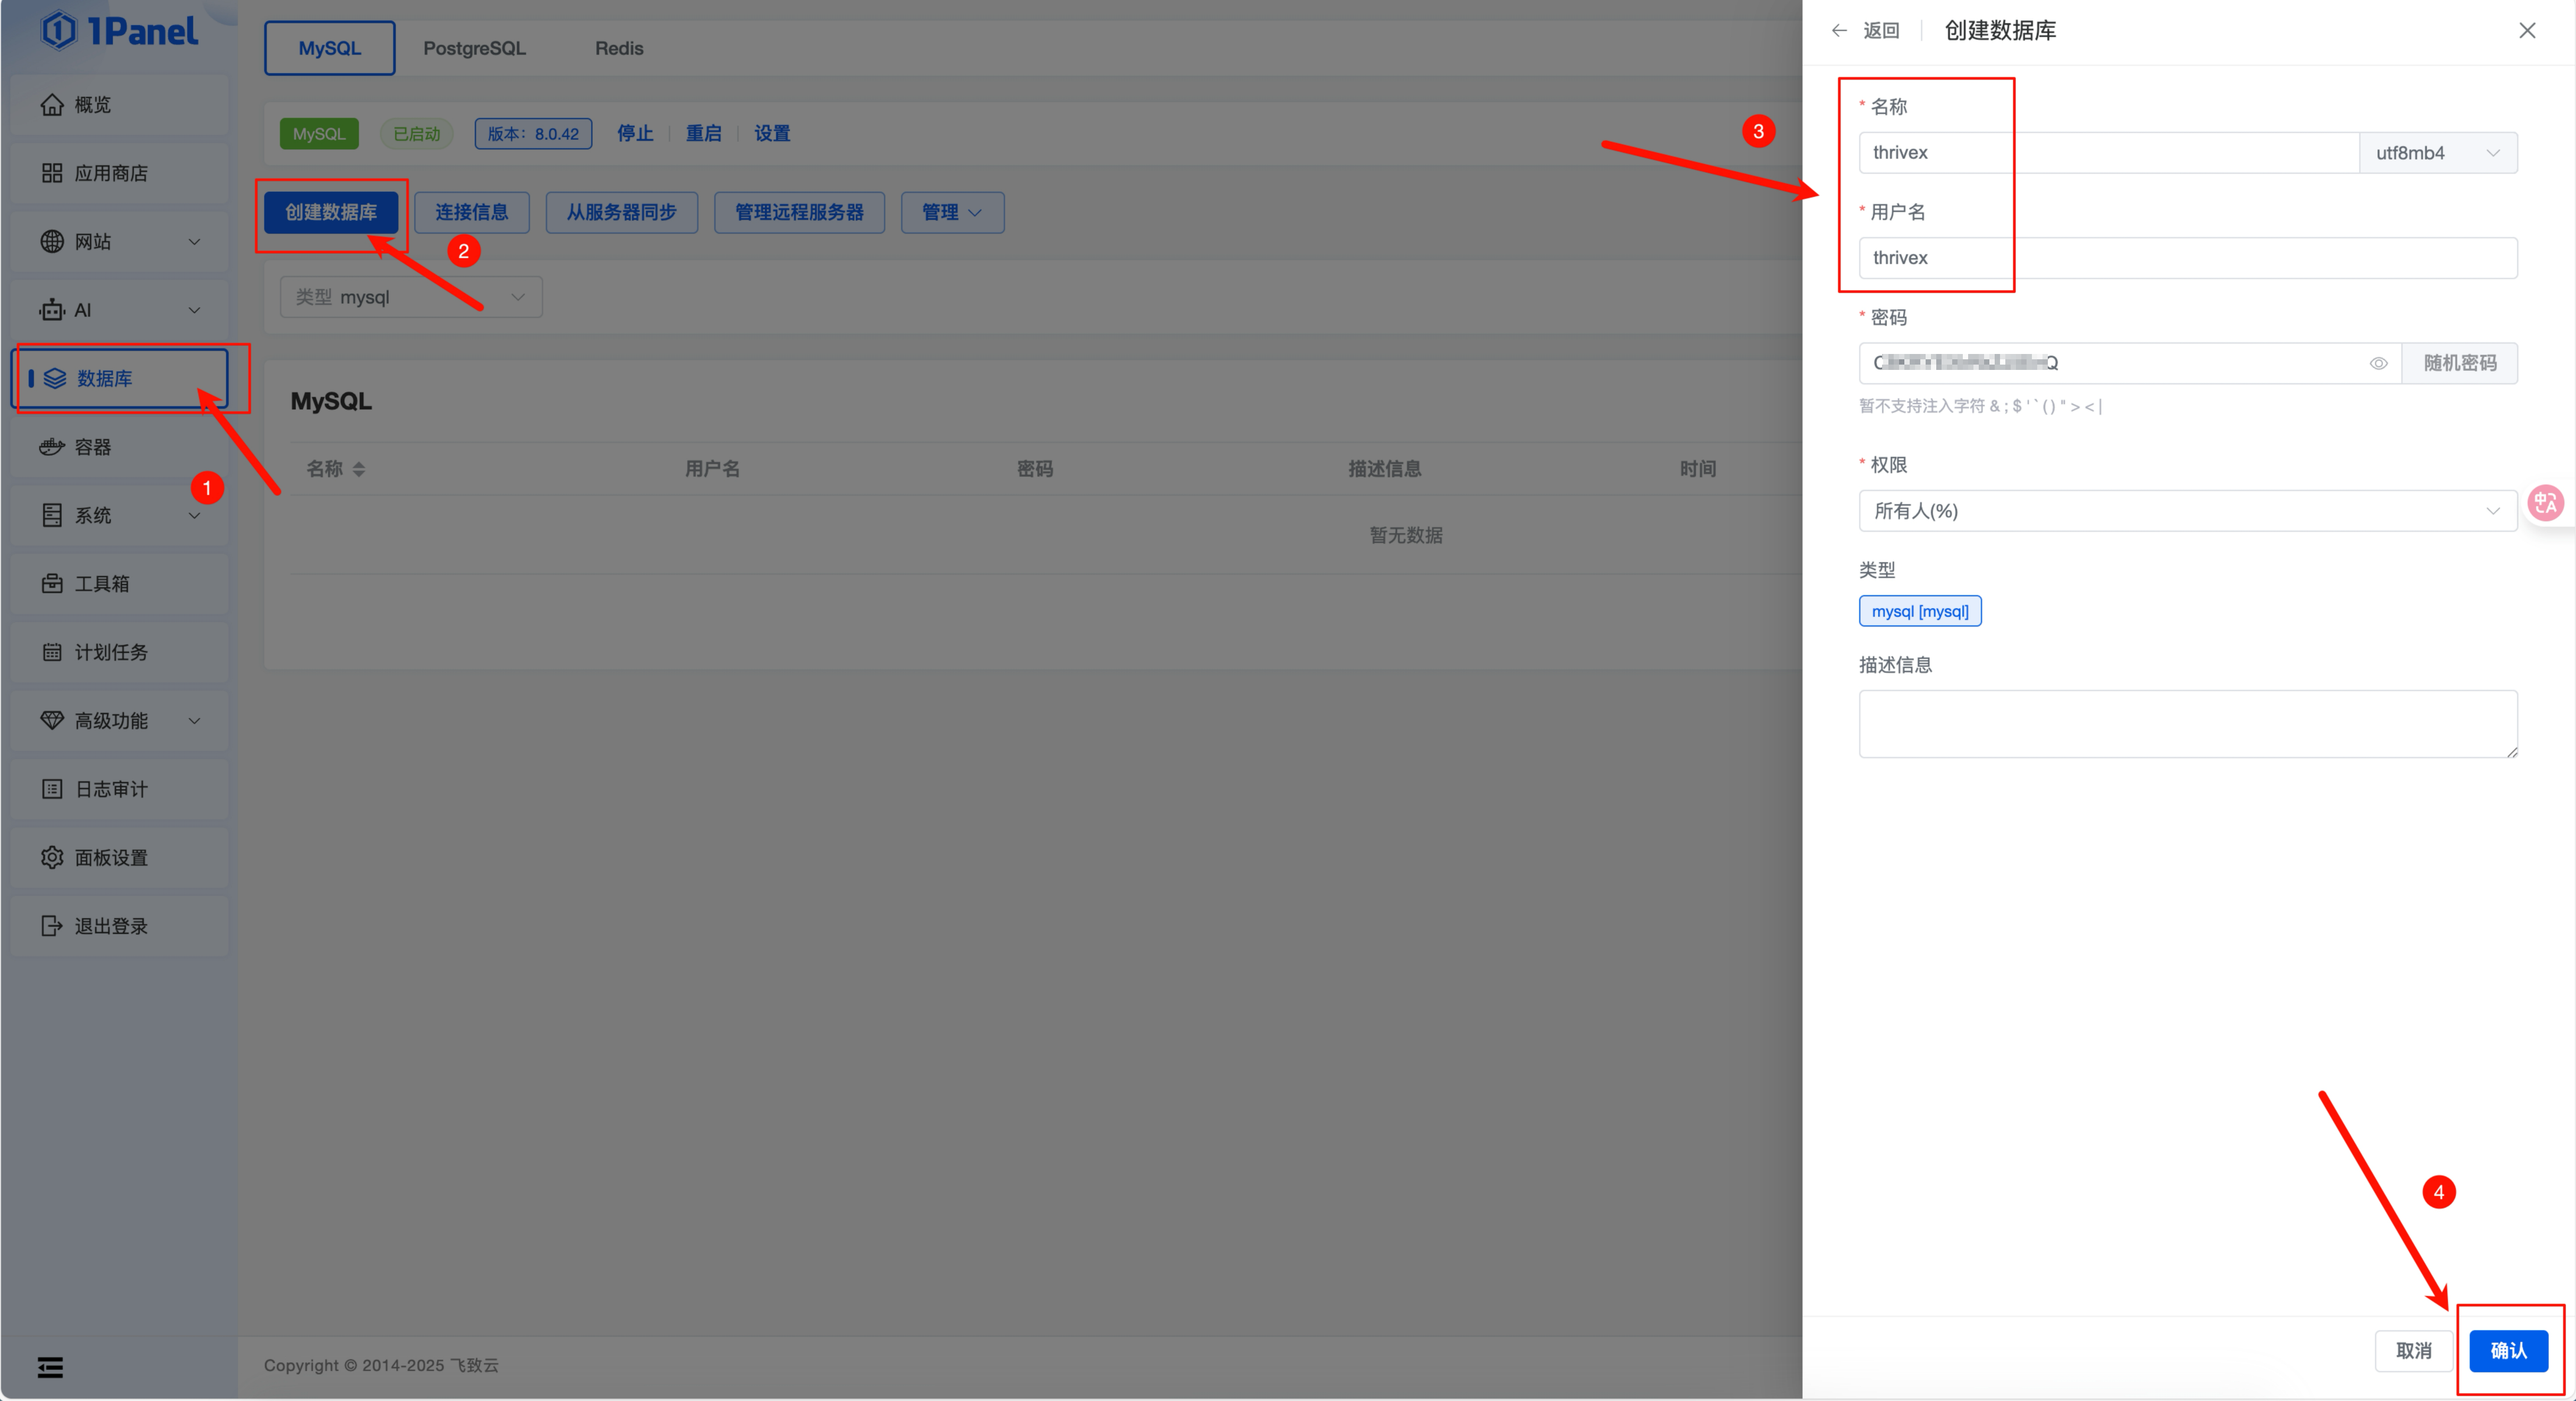Open the 工具箱 toolbox icon

(x=52, y=584)
